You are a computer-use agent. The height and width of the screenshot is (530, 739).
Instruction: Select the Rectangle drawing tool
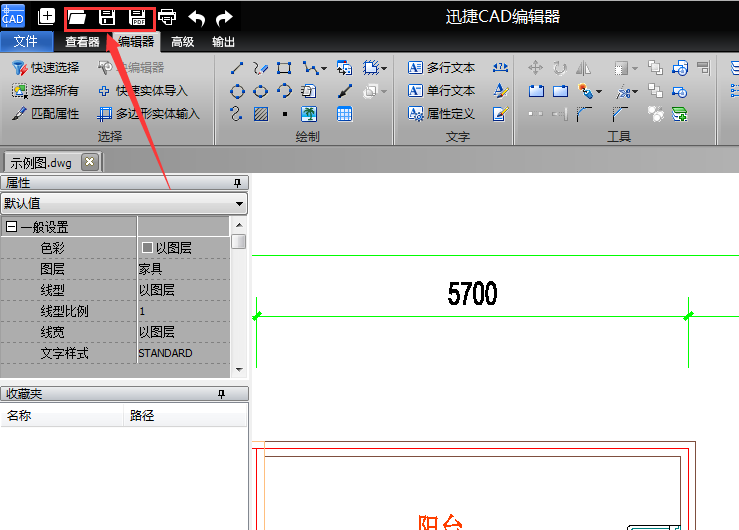click(x=284, y=68)
